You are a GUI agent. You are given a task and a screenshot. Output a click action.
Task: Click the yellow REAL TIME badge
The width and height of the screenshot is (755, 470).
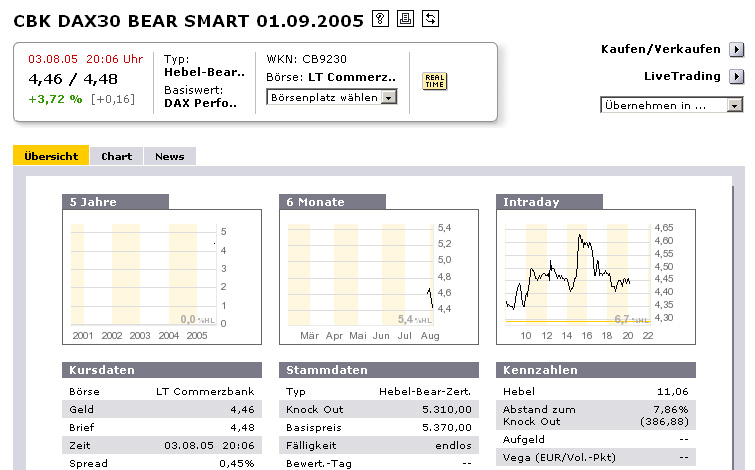435,81
